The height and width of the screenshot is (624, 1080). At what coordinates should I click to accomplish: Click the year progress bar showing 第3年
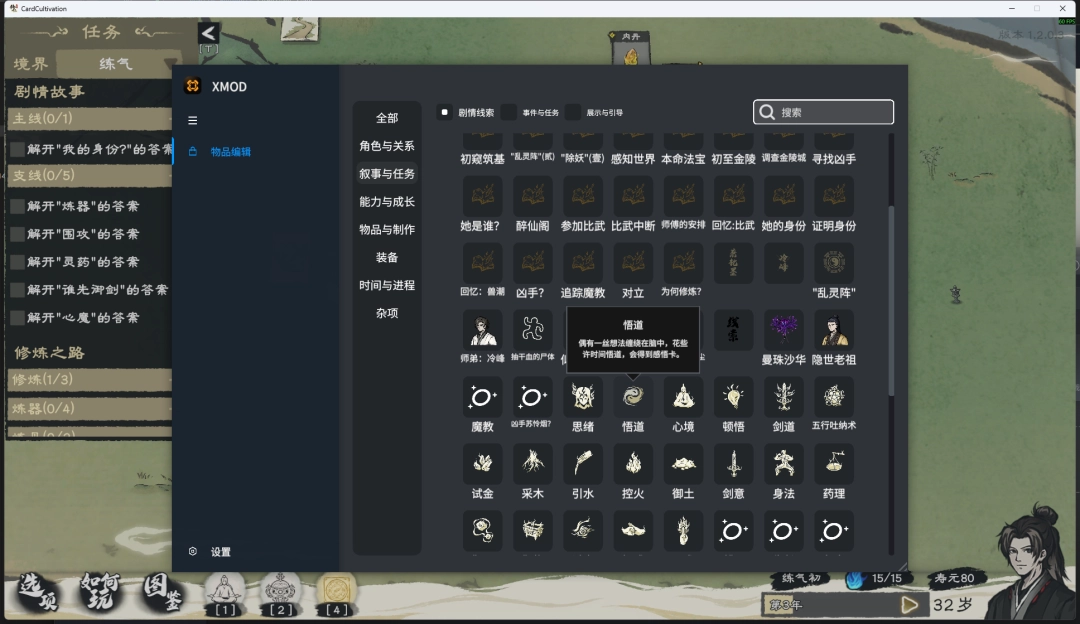pos(840,604)
